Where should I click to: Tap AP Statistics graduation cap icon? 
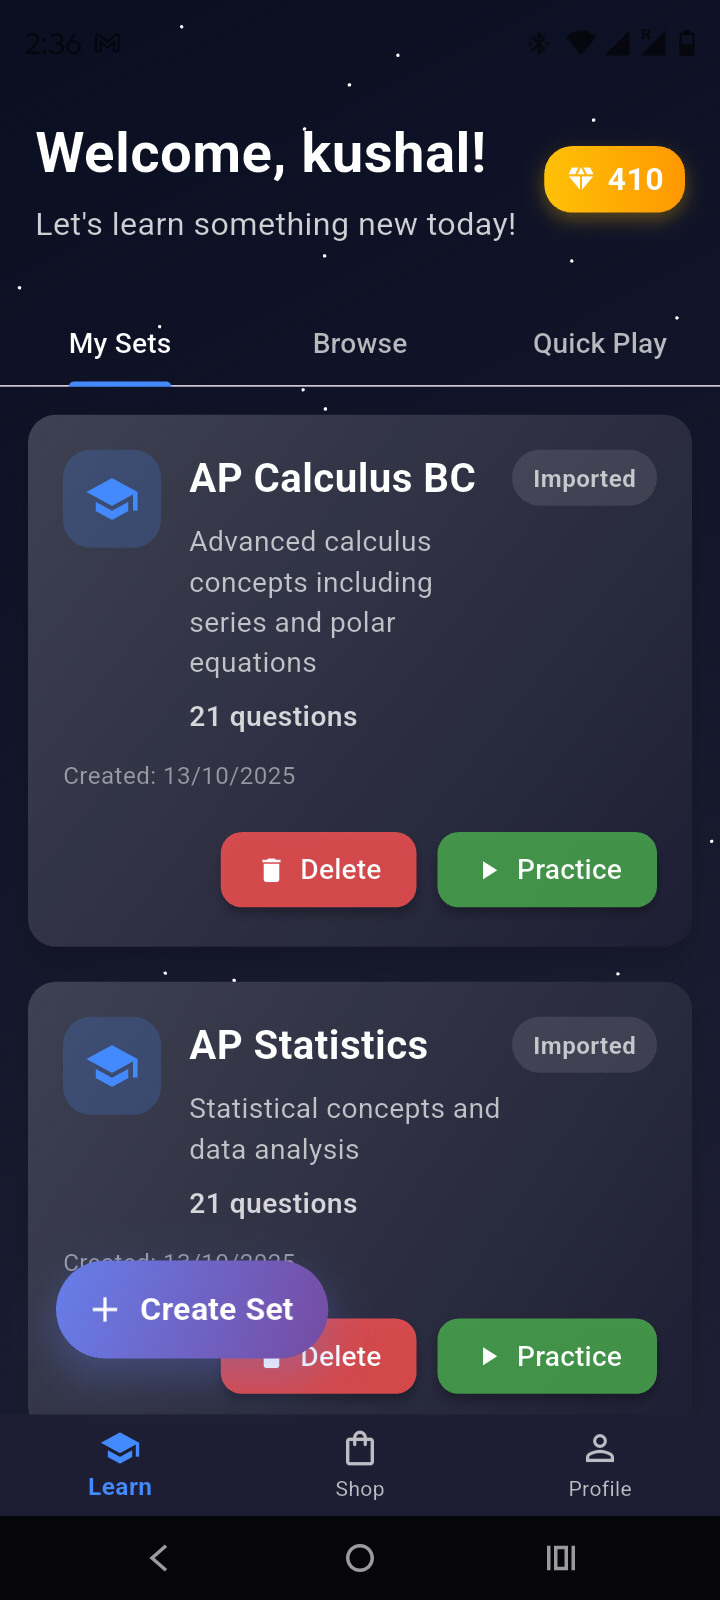click(x=112, y=1065)
